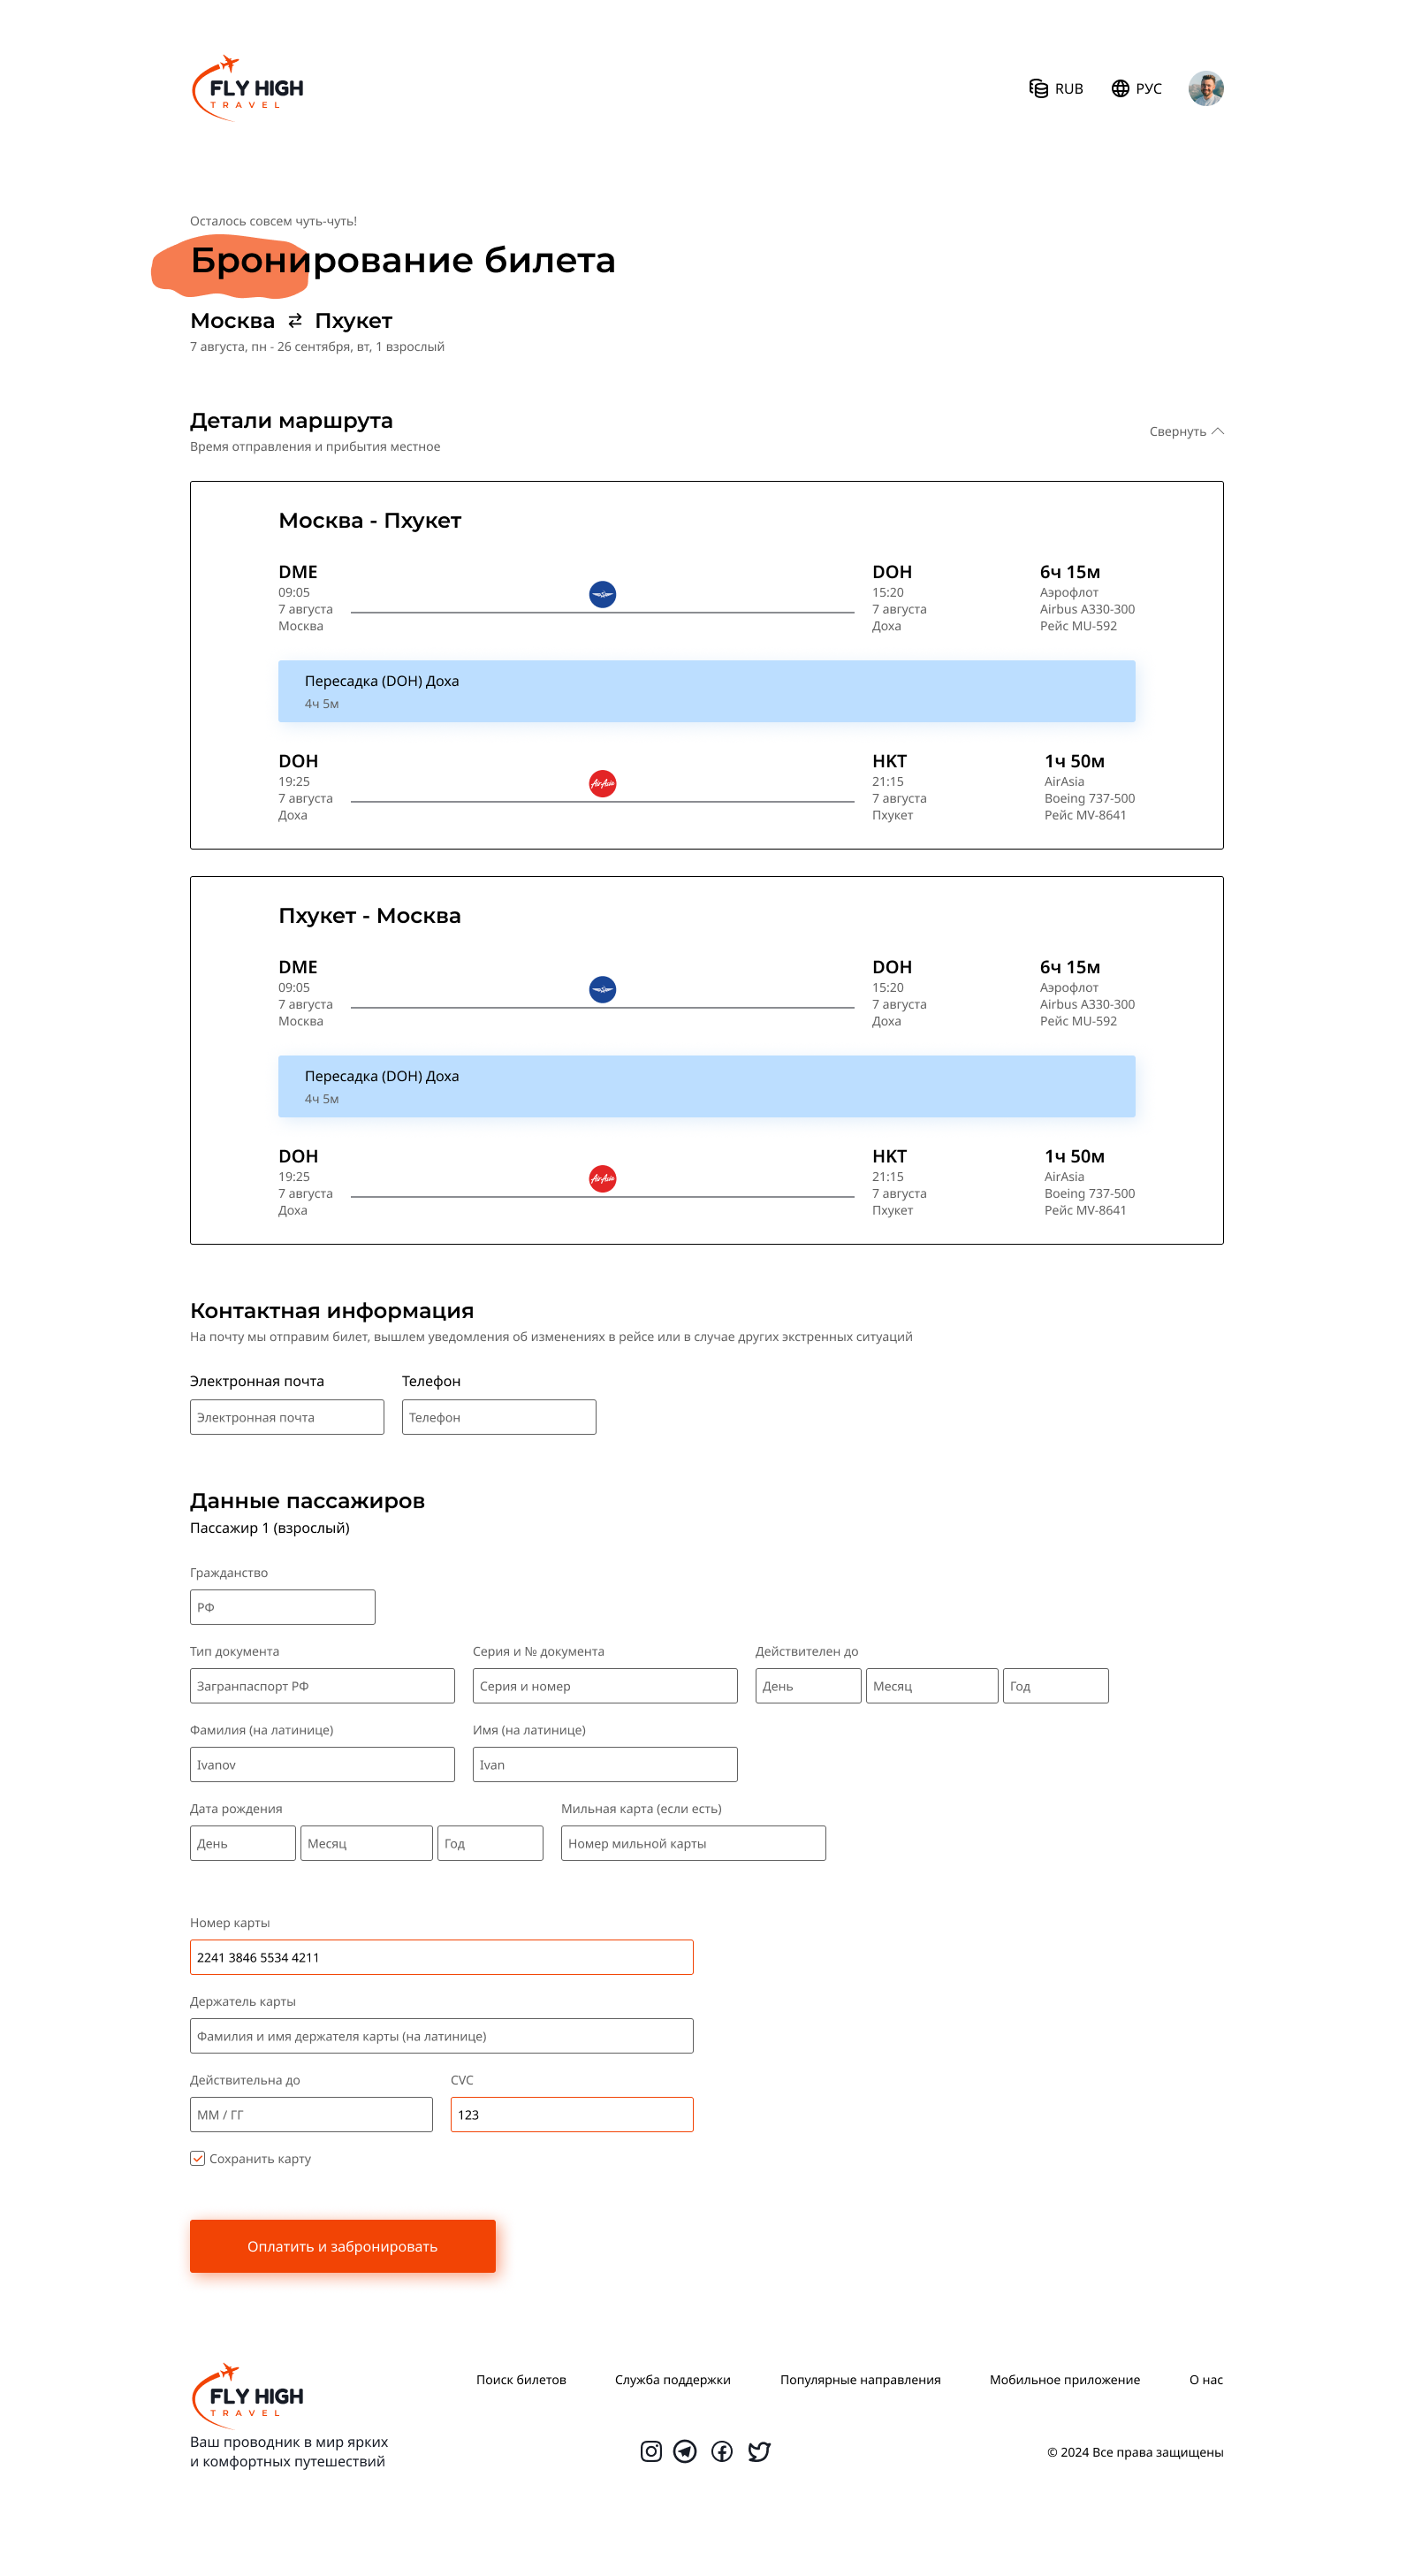1414x2576 pixels.
Task: Click AirAsia airline icon in Пхукет - Москва card
Action: [602, 1178]
